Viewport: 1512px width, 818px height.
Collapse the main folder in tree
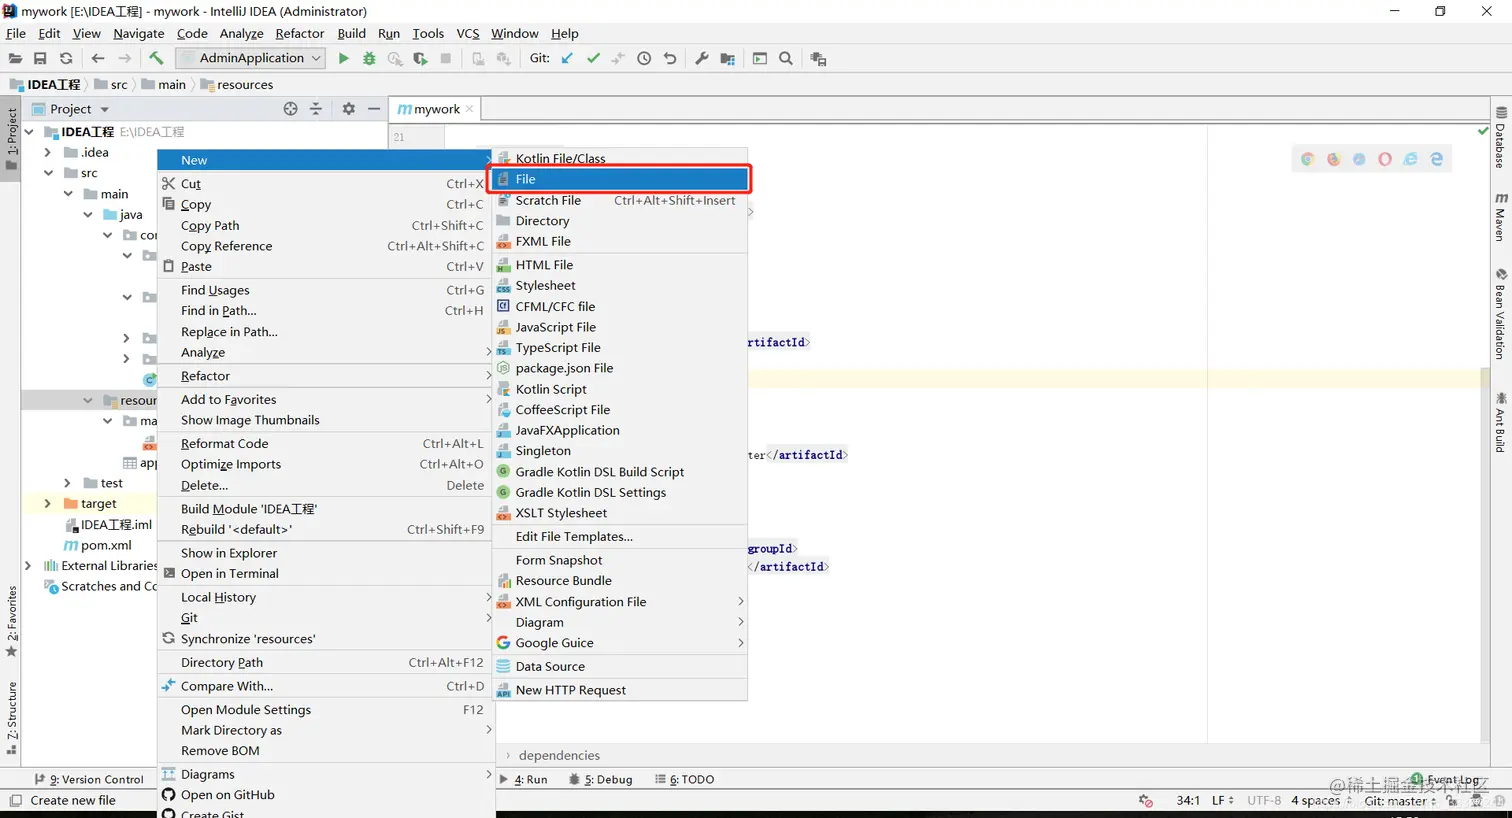click(x=68, y=194)
